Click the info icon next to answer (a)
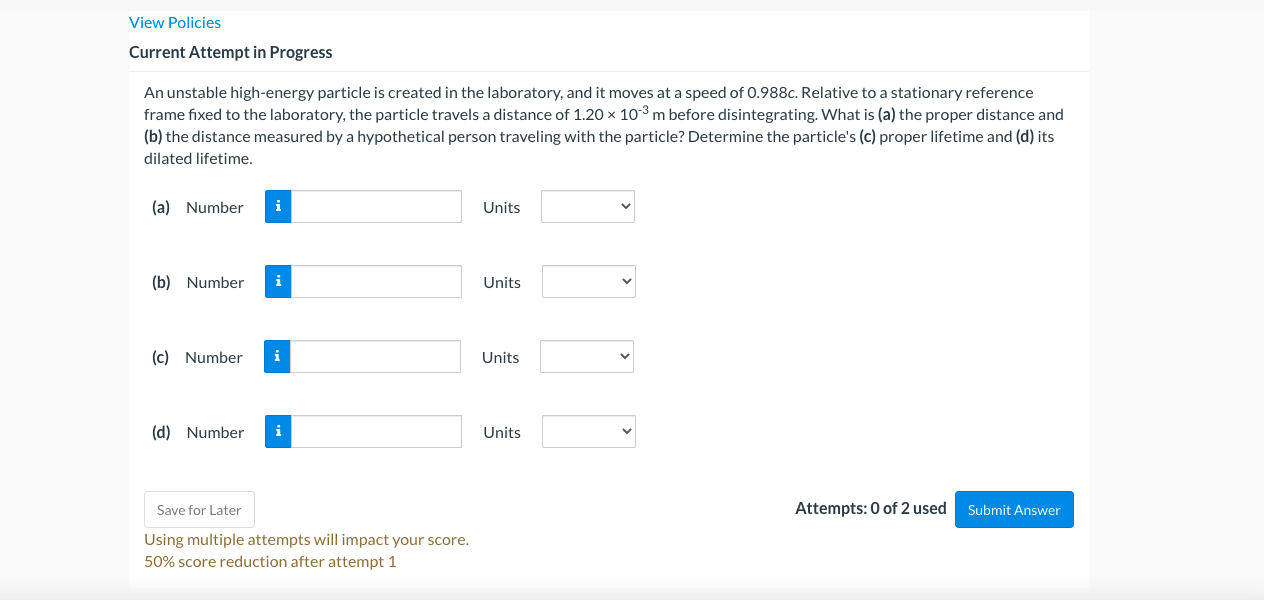 [277, 206]
